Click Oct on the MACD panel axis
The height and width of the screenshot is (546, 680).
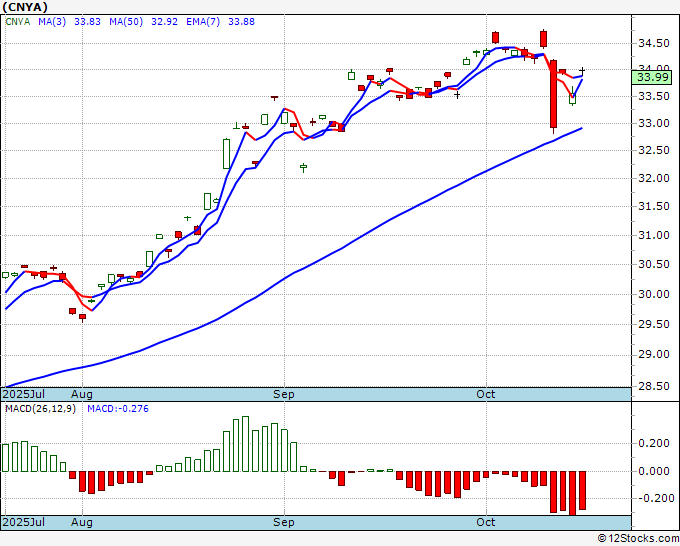[486, 522]
